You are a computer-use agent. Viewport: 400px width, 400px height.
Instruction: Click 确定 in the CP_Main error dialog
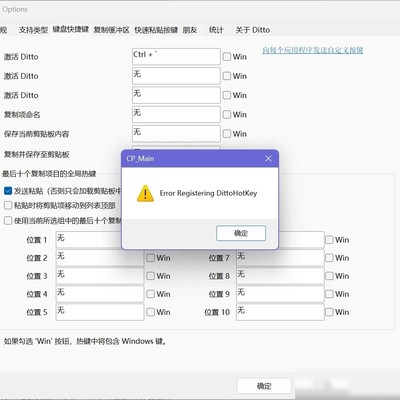(241, 233)
